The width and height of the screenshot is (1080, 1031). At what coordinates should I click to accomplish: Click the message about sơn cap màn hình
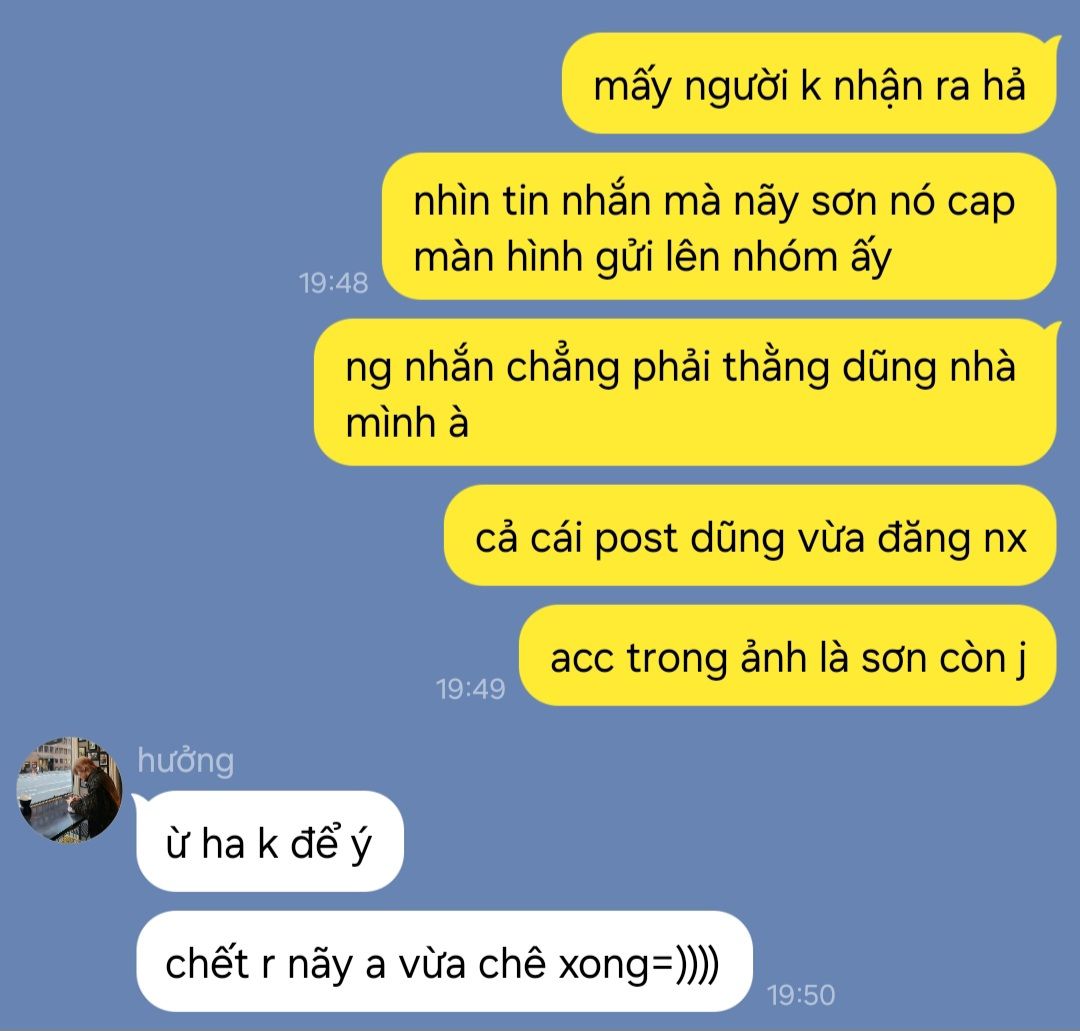[x=718, y=227]
